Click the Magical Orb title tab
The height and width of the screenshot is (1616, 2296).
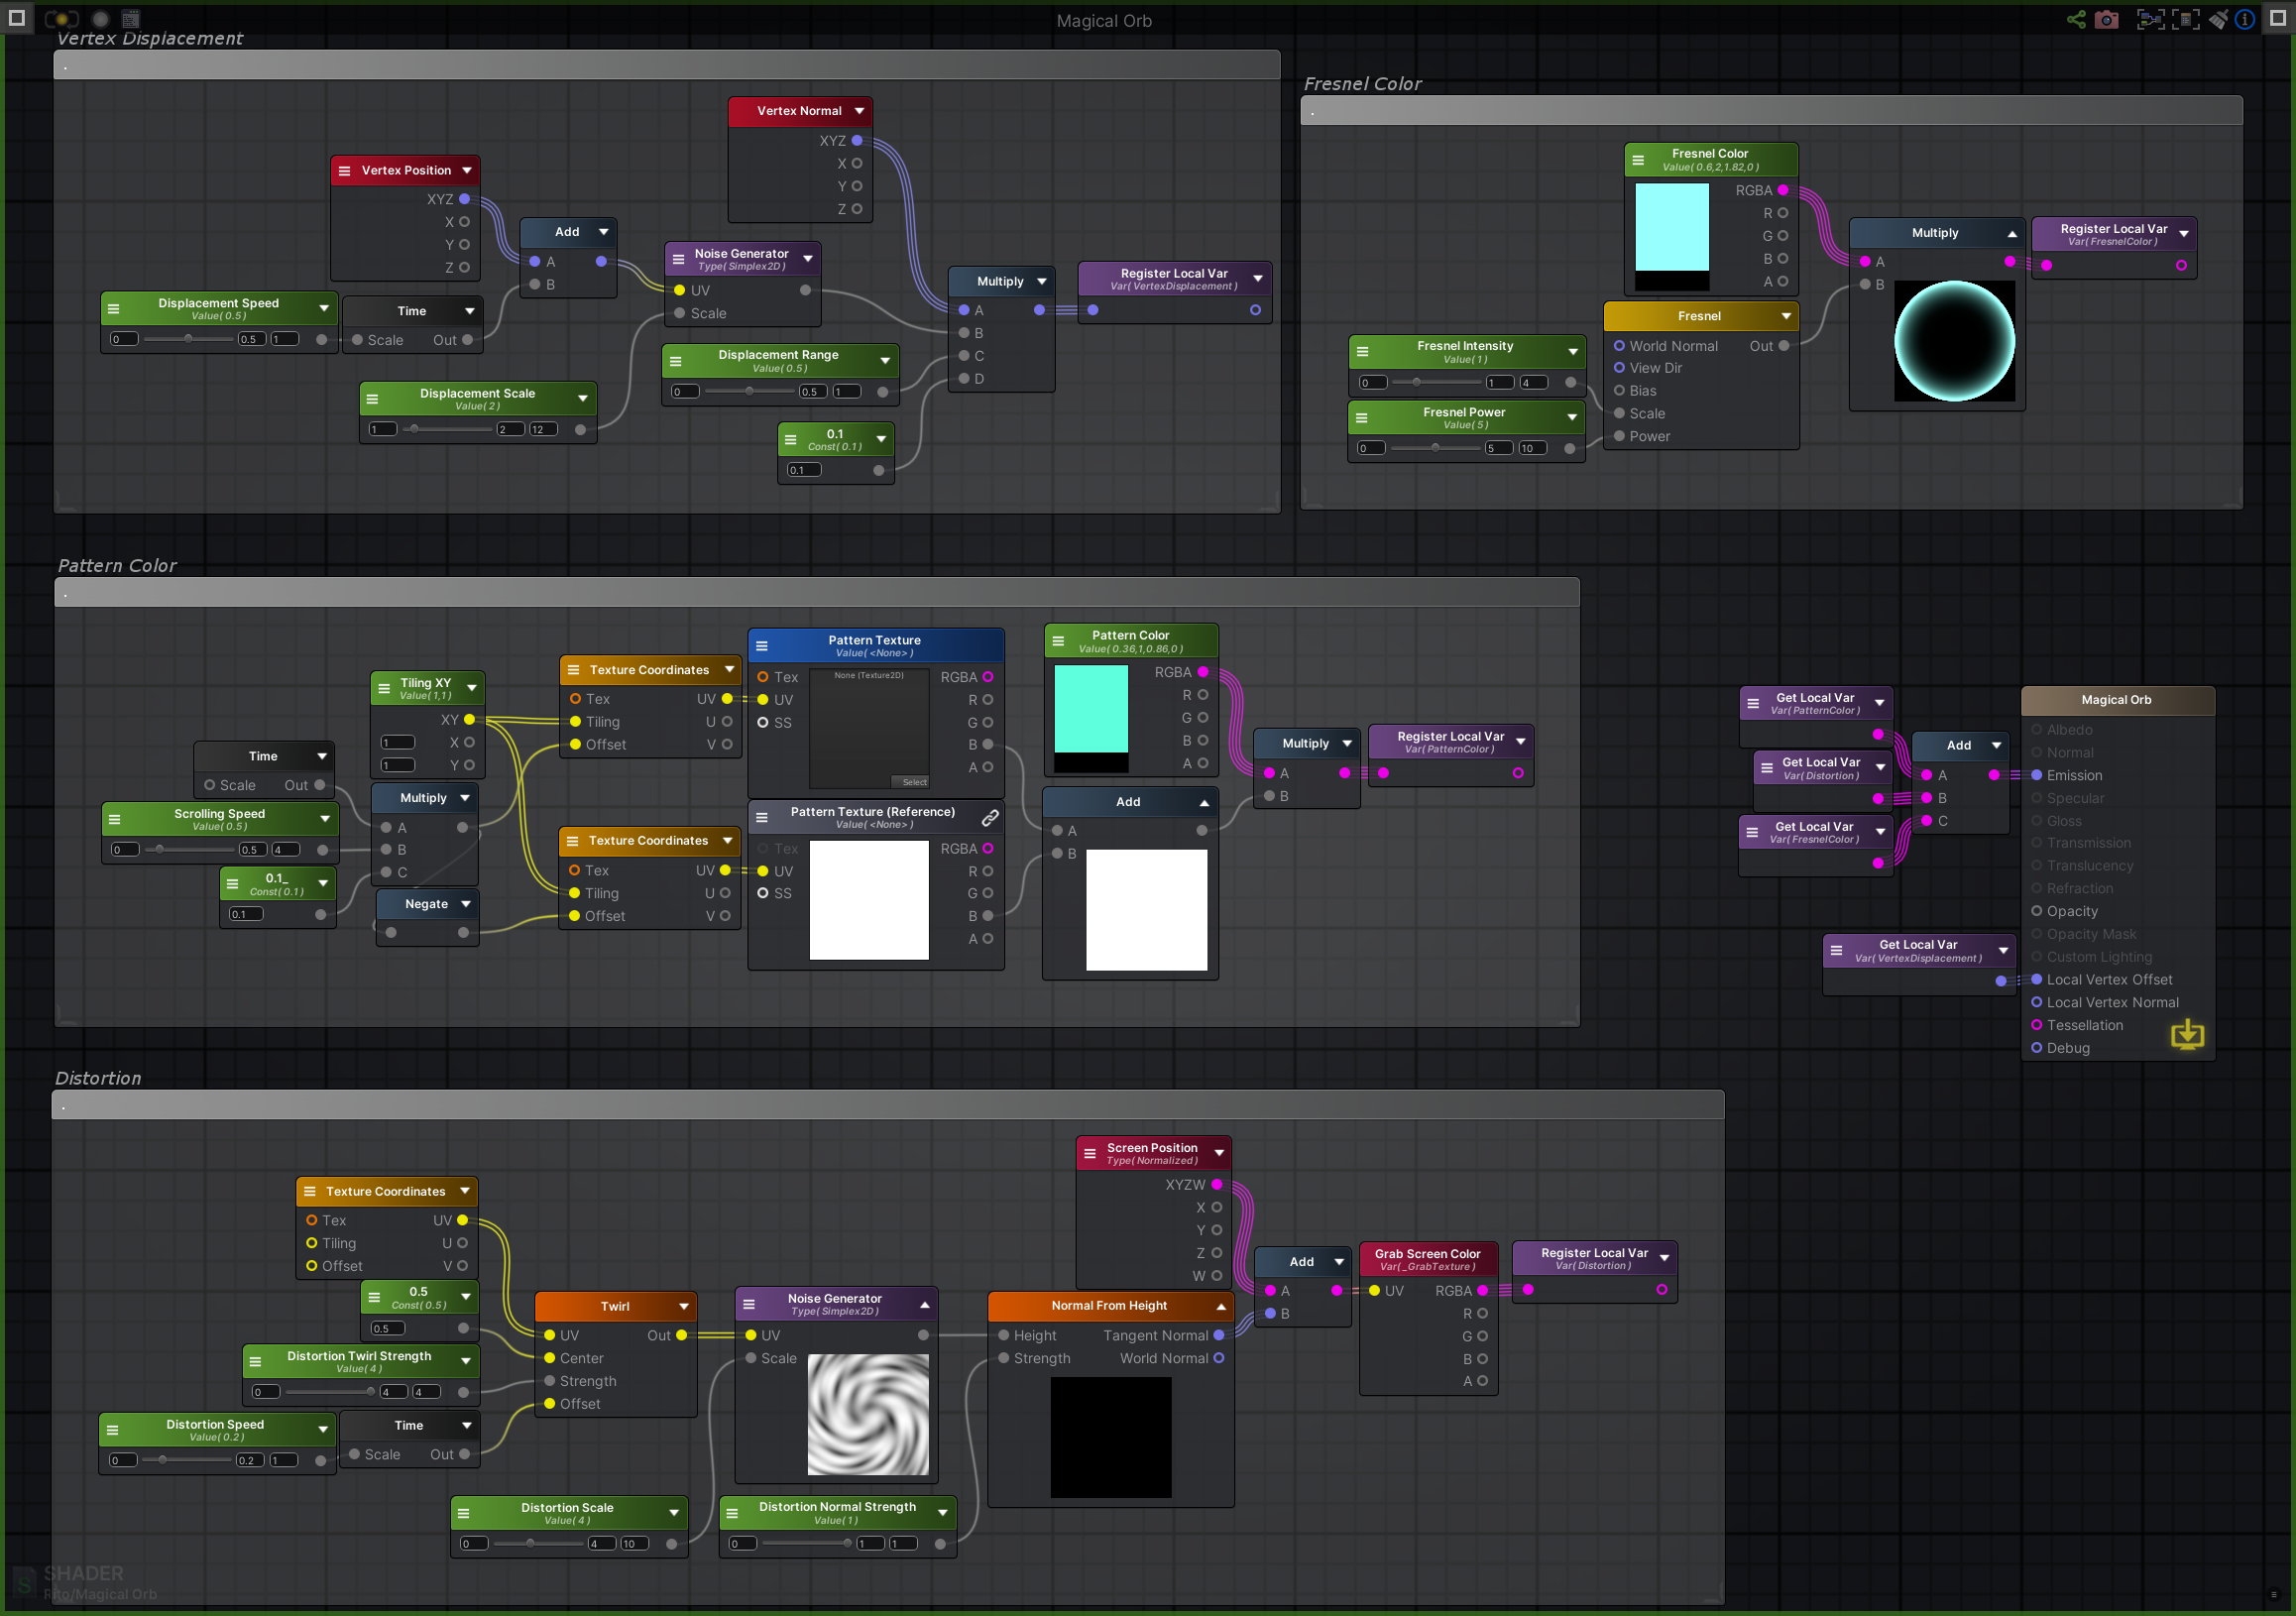click(1104, 20)
